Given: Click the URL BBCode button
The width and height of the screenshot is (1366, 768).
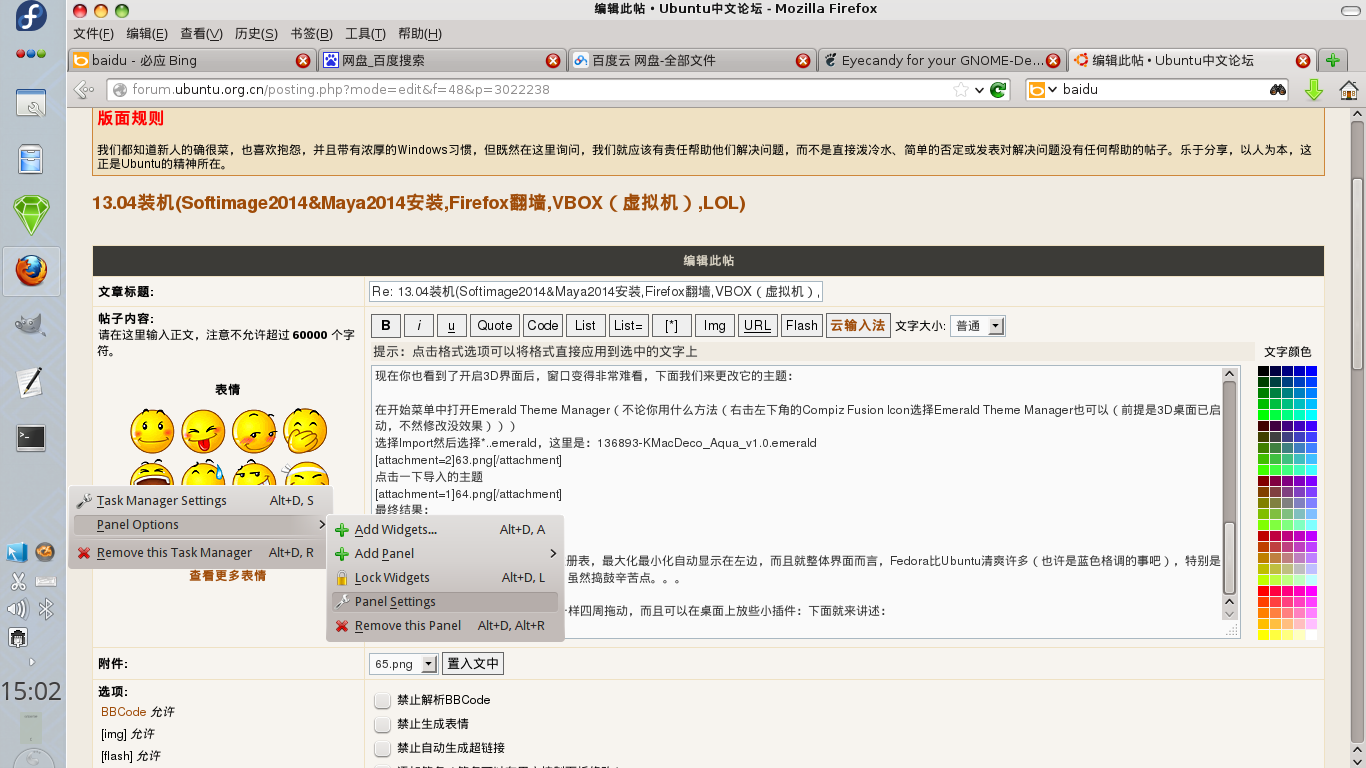Looking at the screenshot, I should click(x=757, y=326).
